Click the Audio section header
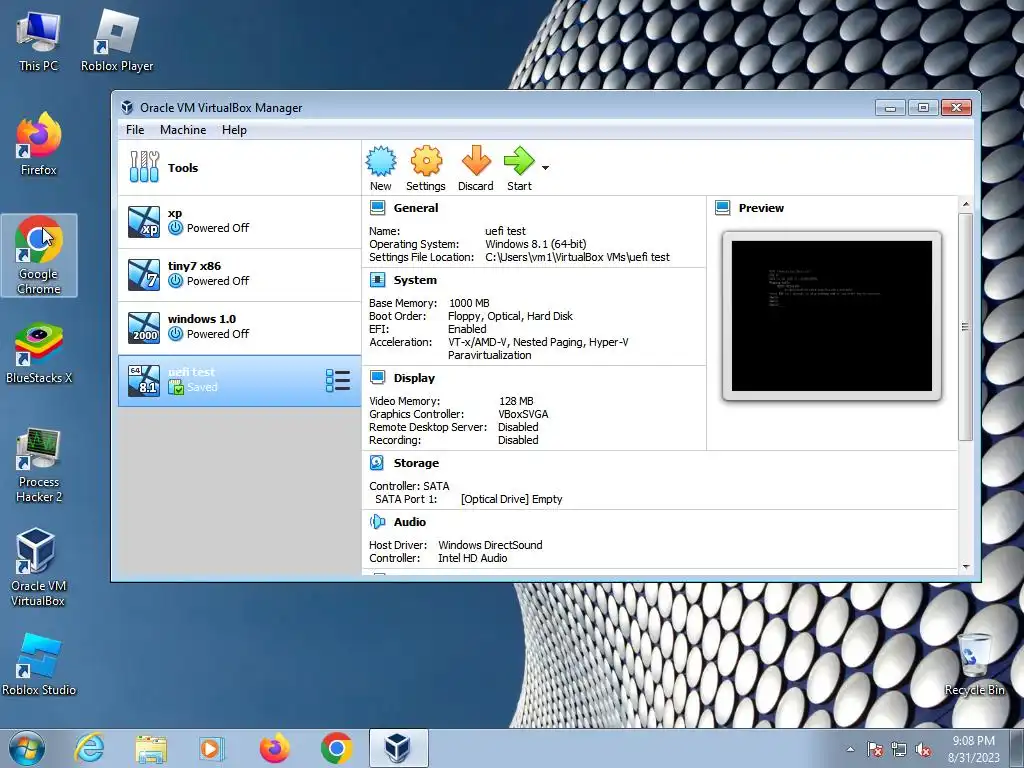This screenshot has width=1024, height=768. [409, 522]
